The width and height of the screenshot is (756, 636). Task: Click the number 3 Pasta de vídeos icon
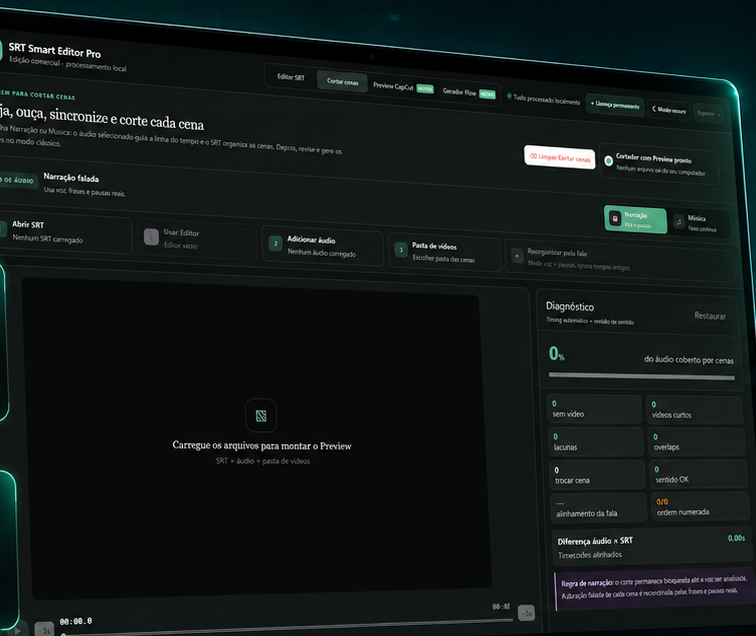point(401,250)
